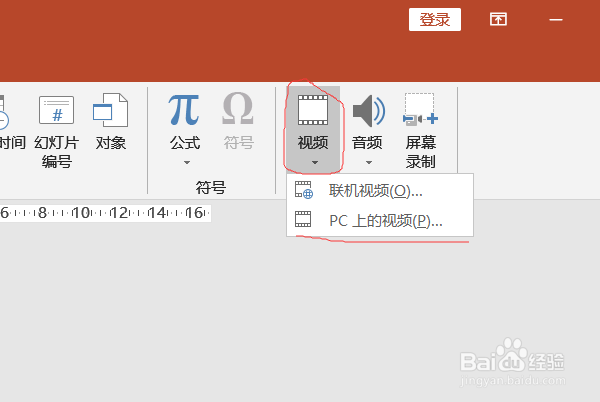Click the 登录 sign-in button
Image resolution: width=600 pixels, height=402 pixels.
click(x=435, y=20)
